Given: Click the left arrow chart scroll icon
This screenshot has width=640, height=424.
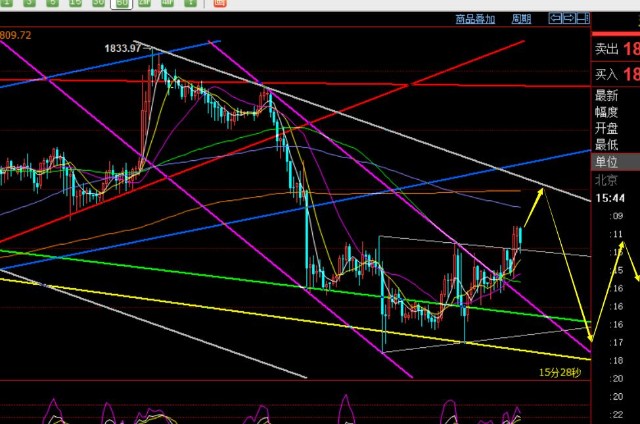Looking at the screenshot, I should 554,18.
